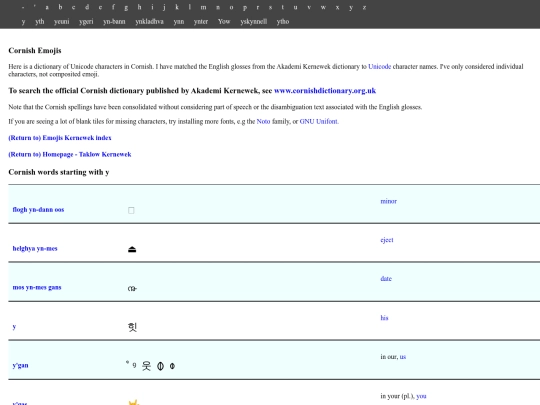Jump to the 'ygeri' anchor
The image size is (540, 405).
(x=86, y=22)
